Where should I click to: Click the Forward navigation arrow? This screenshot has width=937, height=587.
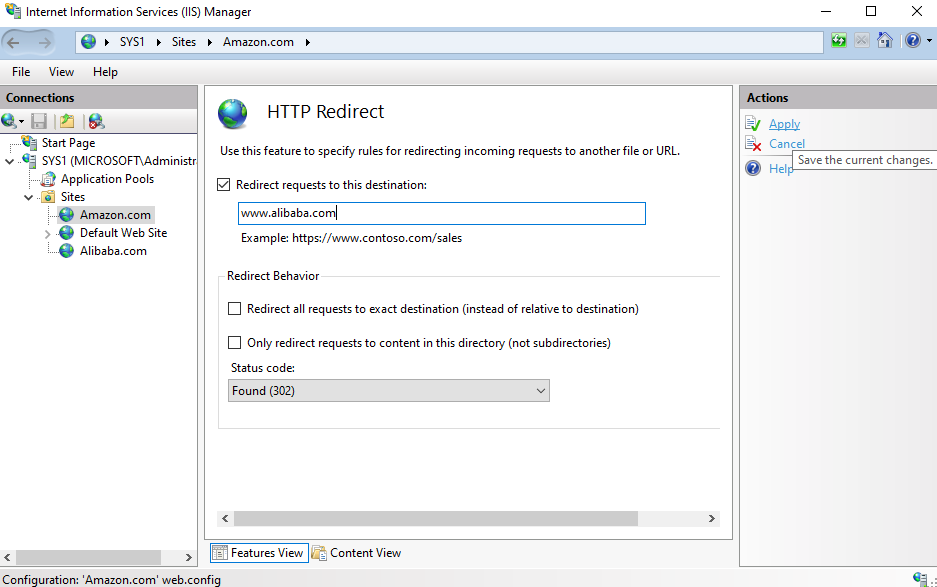(45, 42)
